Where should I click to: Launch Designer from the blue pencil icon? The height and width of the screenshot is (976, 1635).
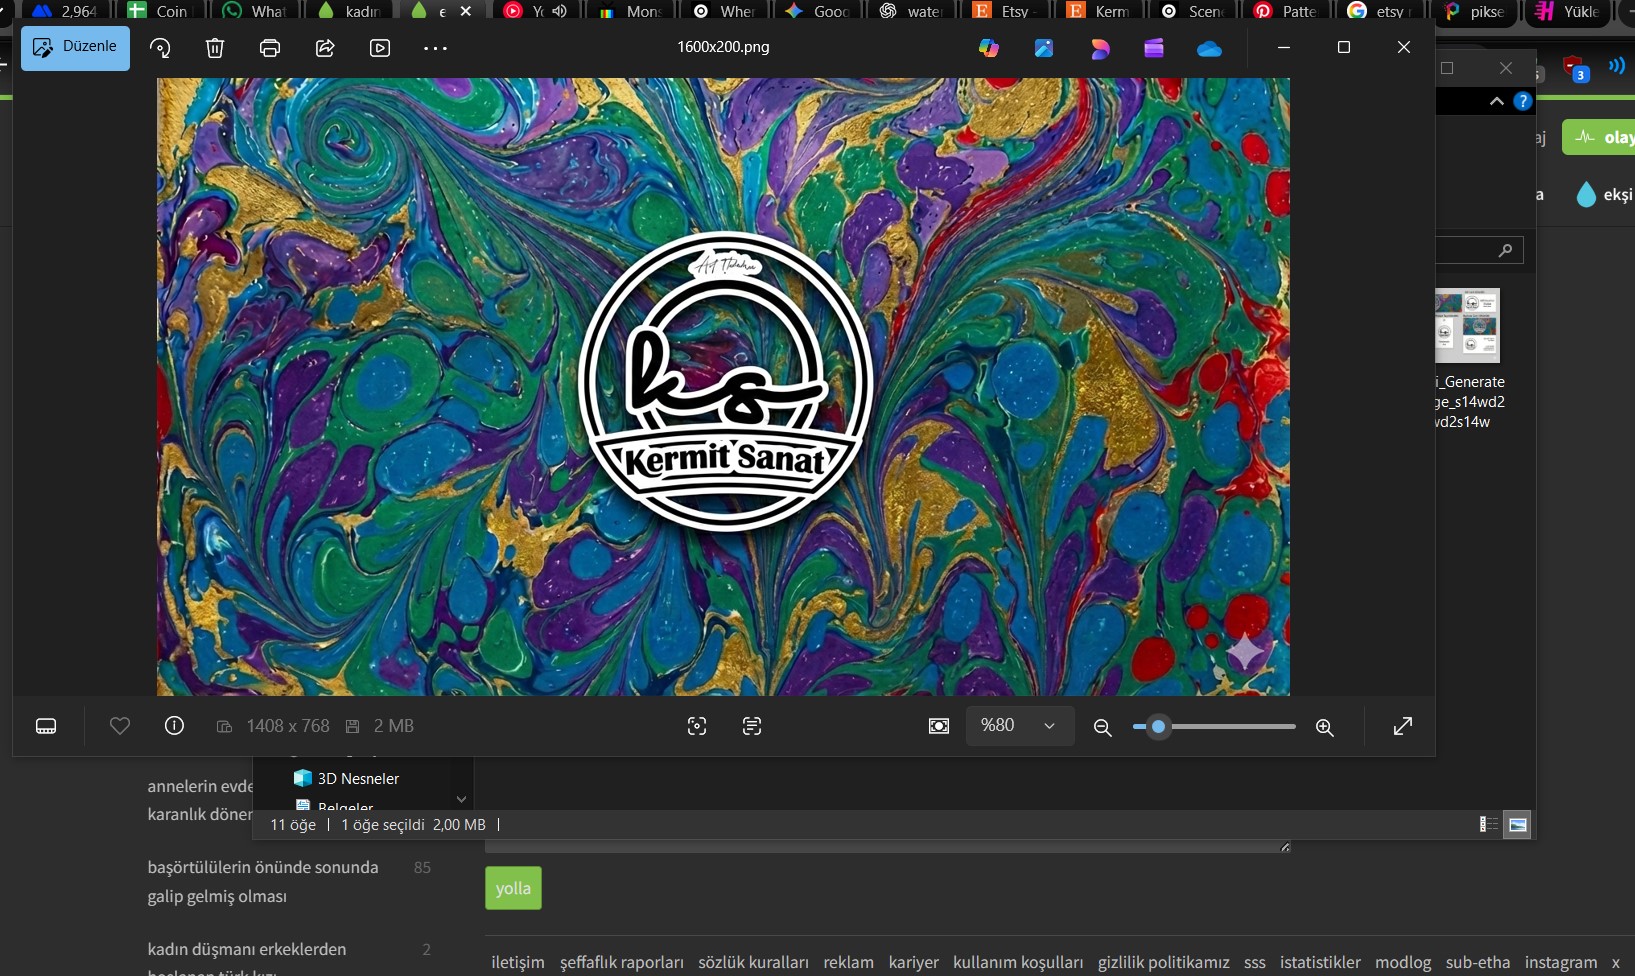pyautogui.click(x=1044, y=48)
